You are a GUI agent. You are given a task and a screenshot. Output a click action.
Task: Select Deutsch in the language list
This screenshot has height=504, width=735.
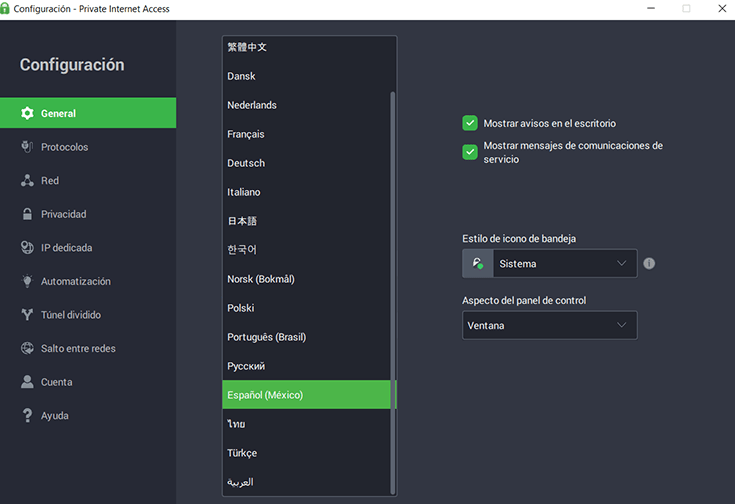click(x=306, y=163)
